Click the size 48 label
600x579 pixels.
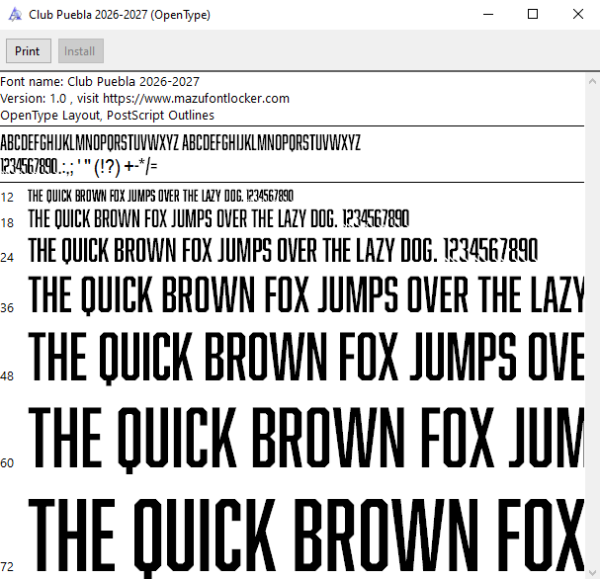point(7,376)
